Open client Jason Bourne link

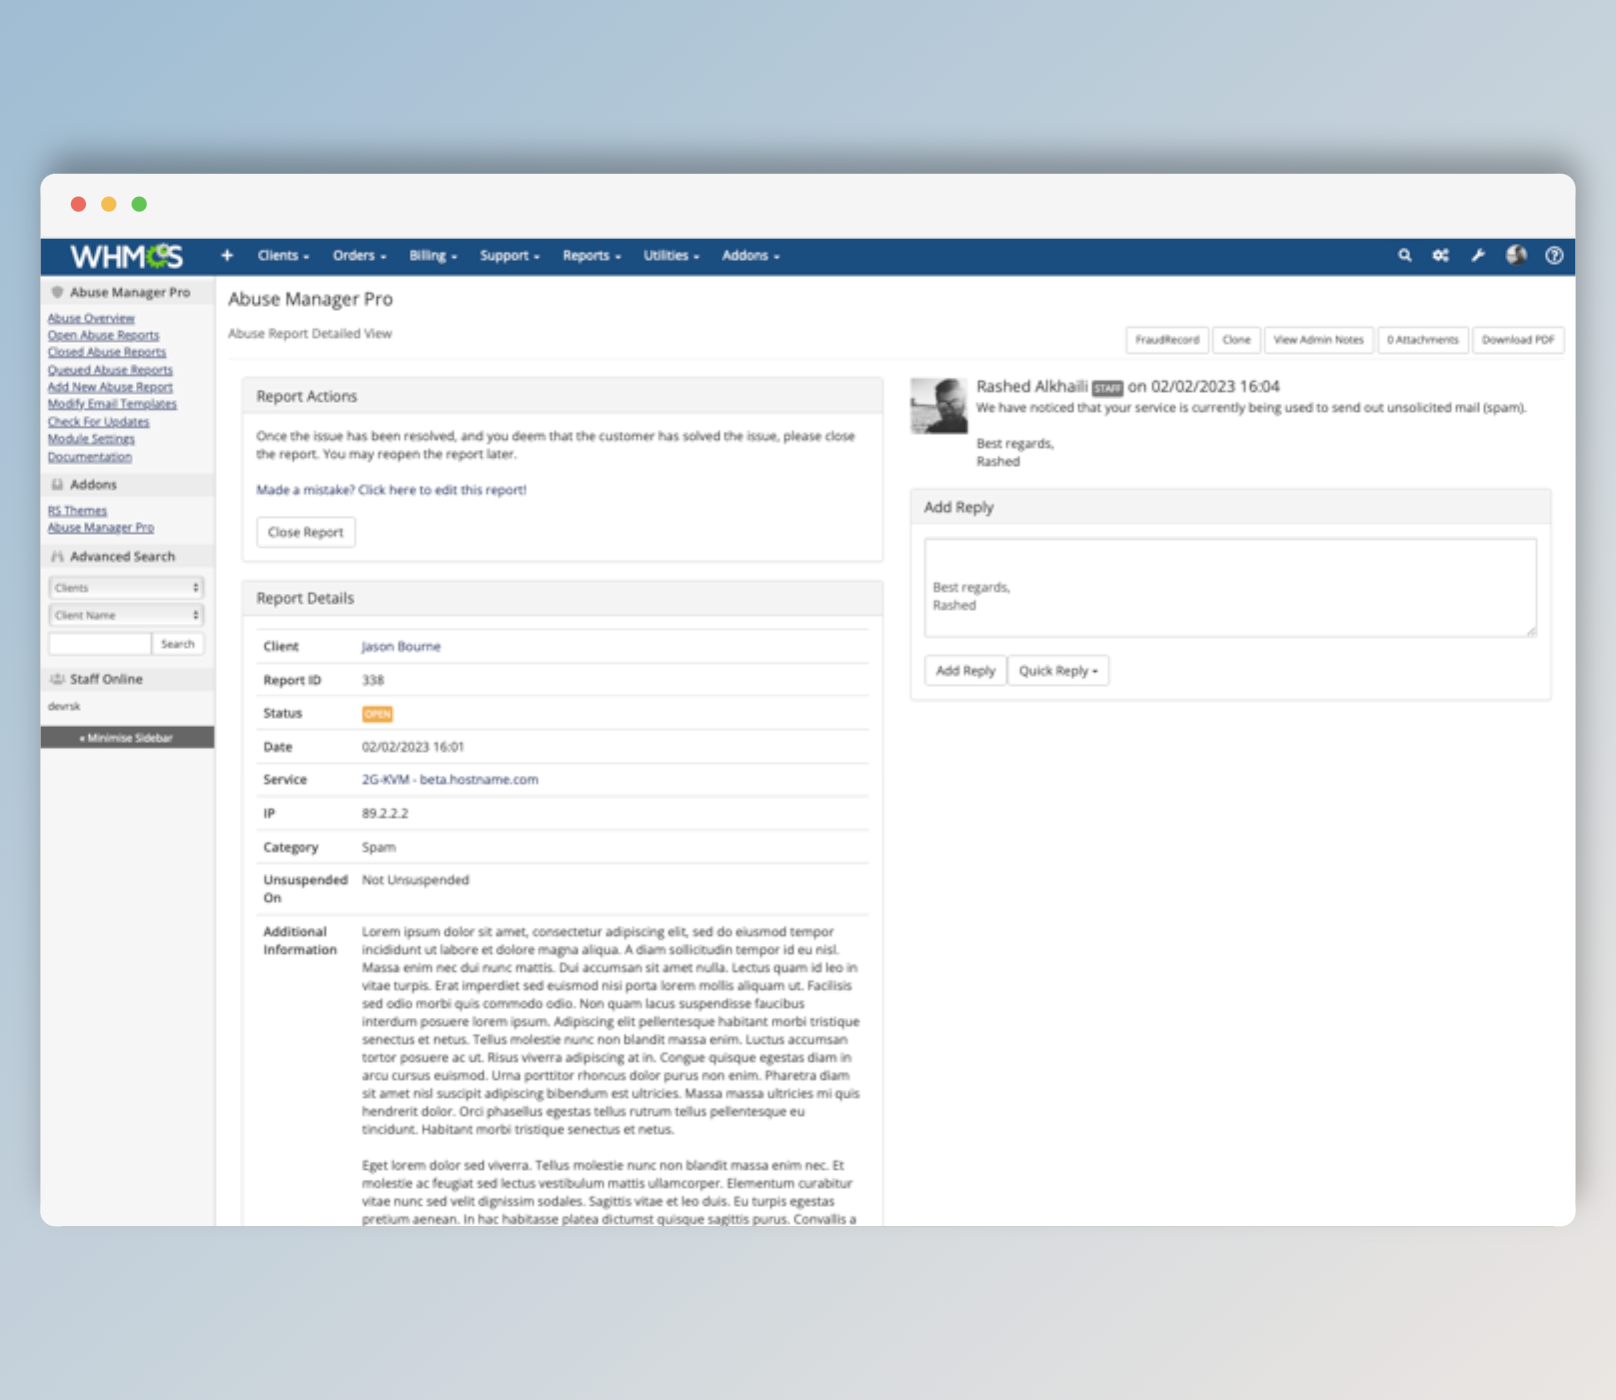tap(401, 647)
